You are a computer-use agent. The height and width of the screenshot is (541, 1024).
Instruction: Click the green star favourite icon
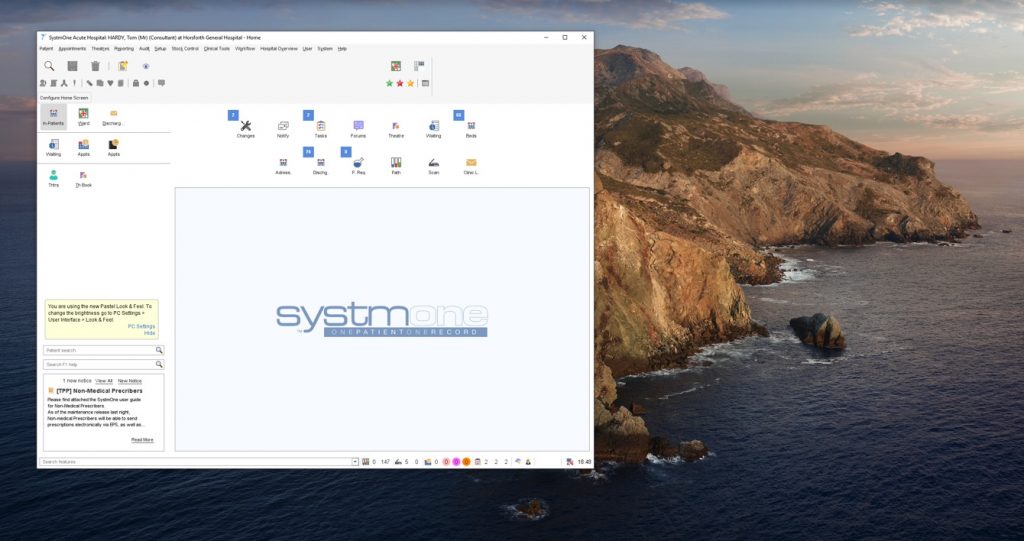click(x=389, y=83)
